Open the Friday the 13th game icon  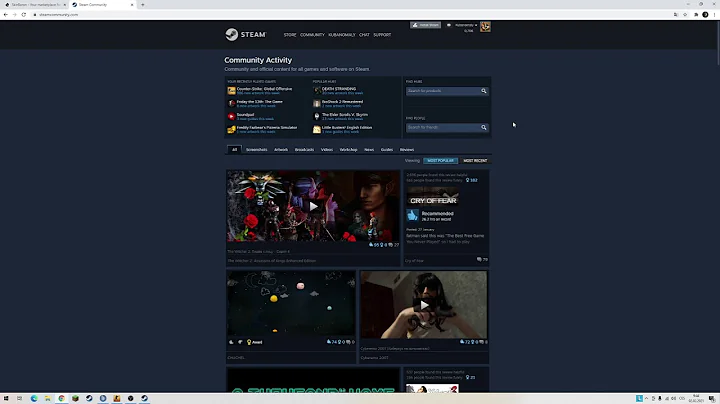pyautogui.click(x=231, y=103)
